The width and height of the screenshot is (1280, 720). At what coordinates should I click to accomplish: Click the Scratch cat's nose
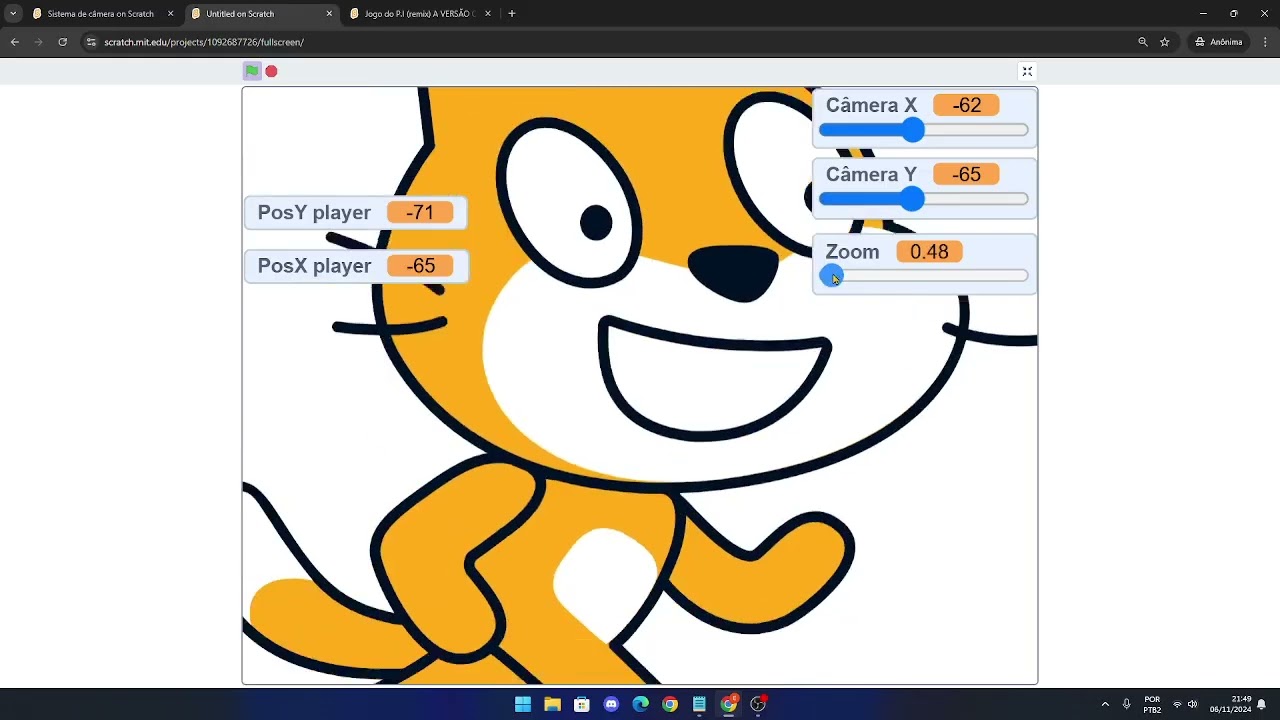(734, 272)
